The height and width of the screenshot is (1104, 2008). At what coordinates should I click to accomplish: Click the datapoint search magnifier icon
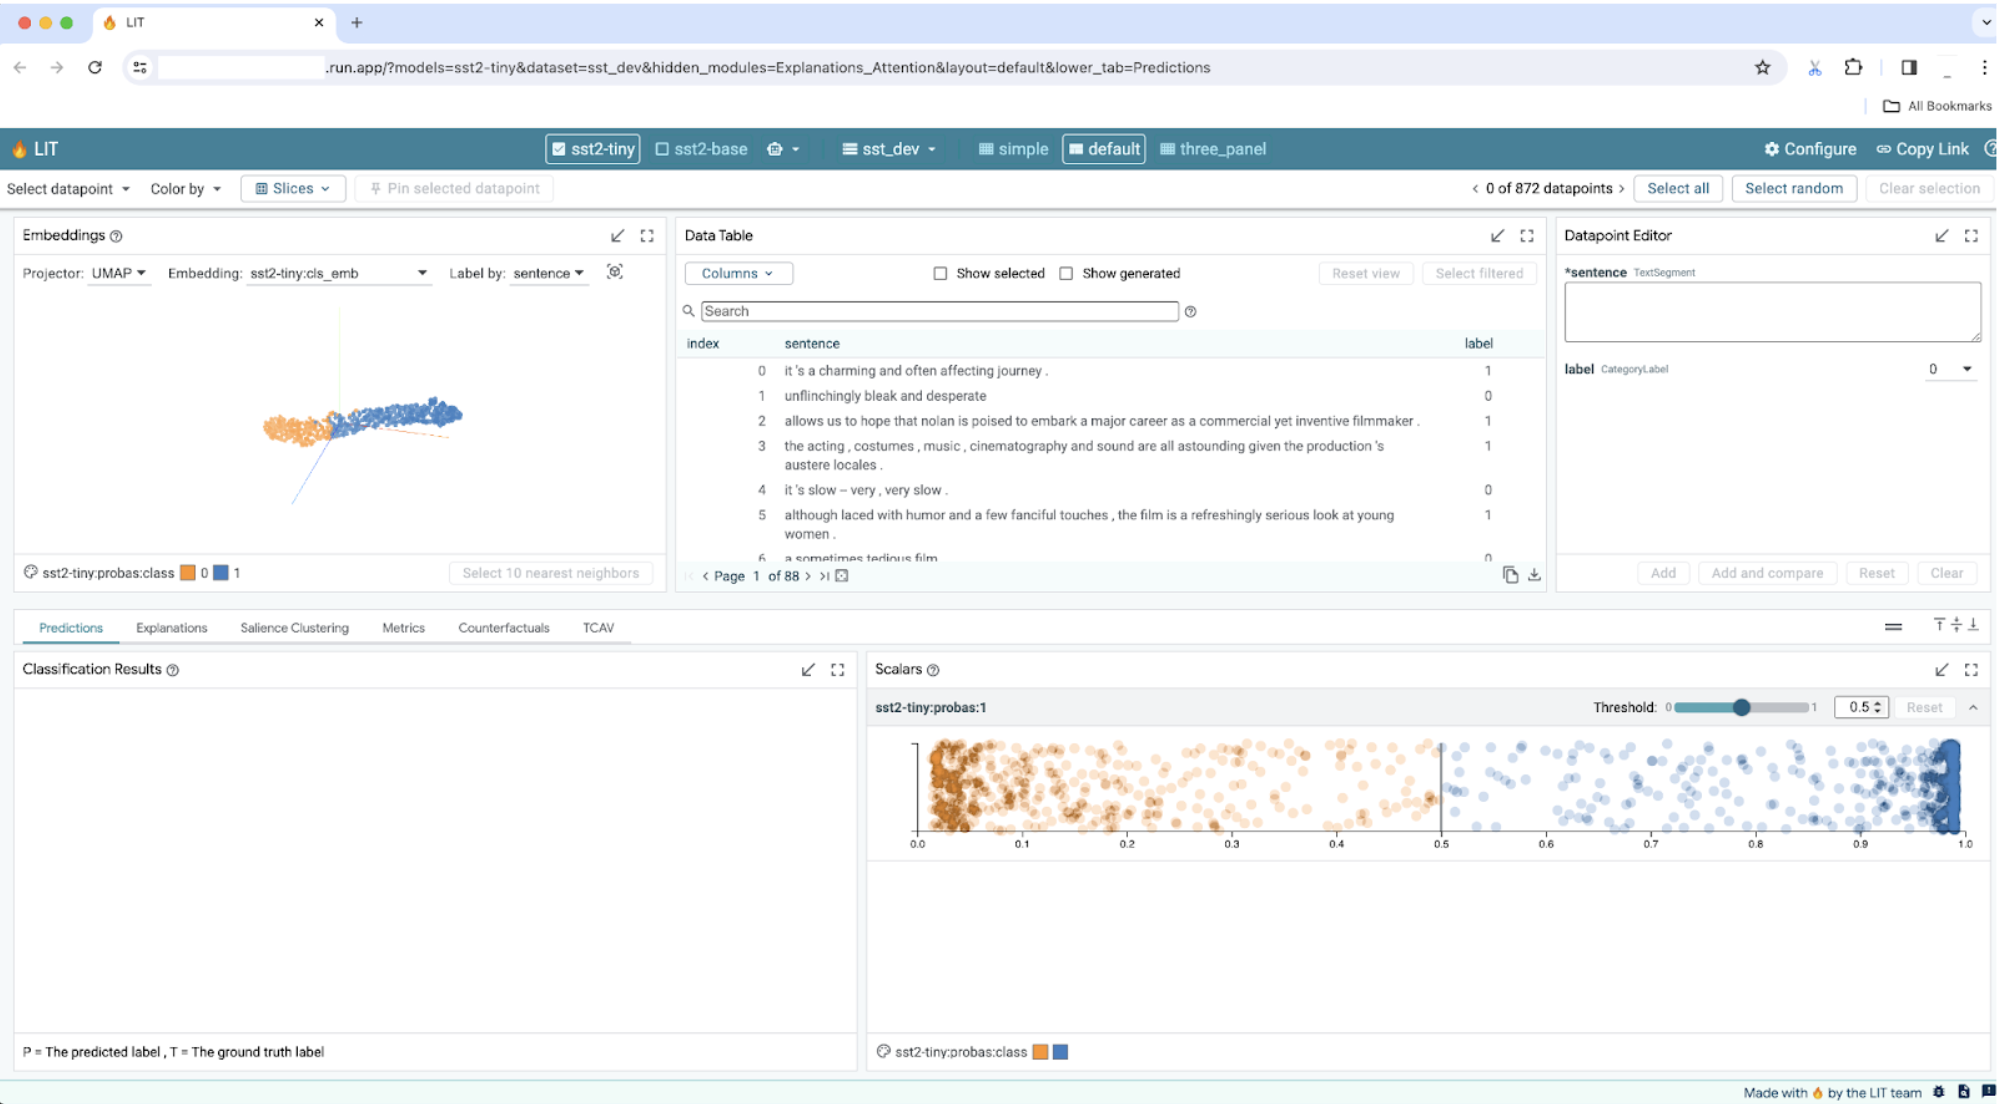point(689,311)
